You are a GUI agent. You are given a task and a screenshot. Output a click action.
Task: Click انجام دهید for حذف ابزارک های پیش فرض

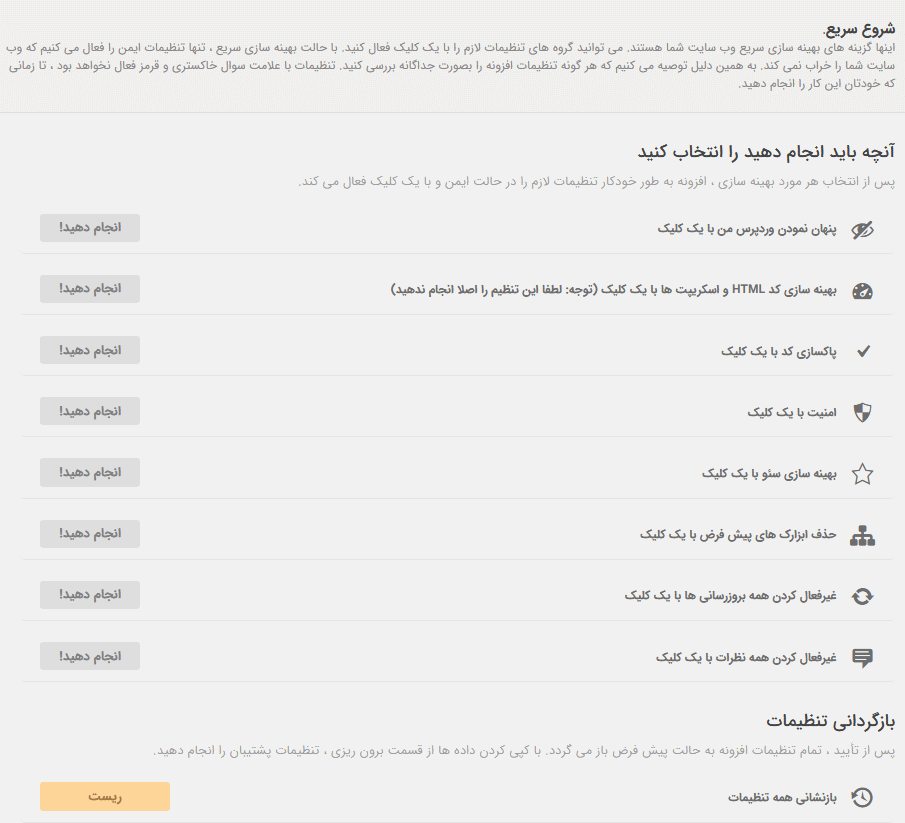pyautogui.click(x=90, y=534)
